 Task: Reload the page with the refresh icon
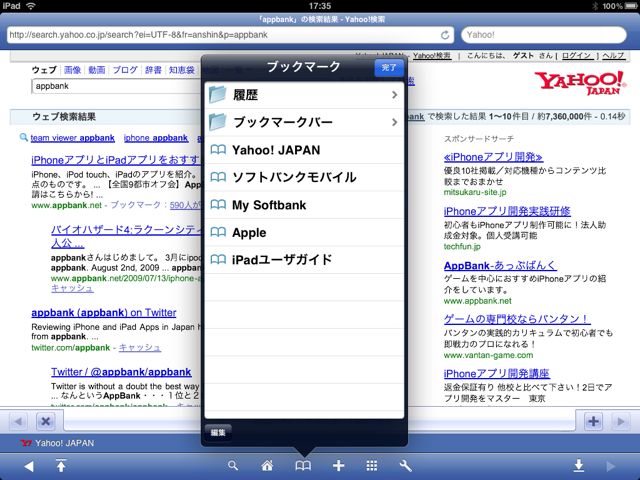[x=445, y=35]
